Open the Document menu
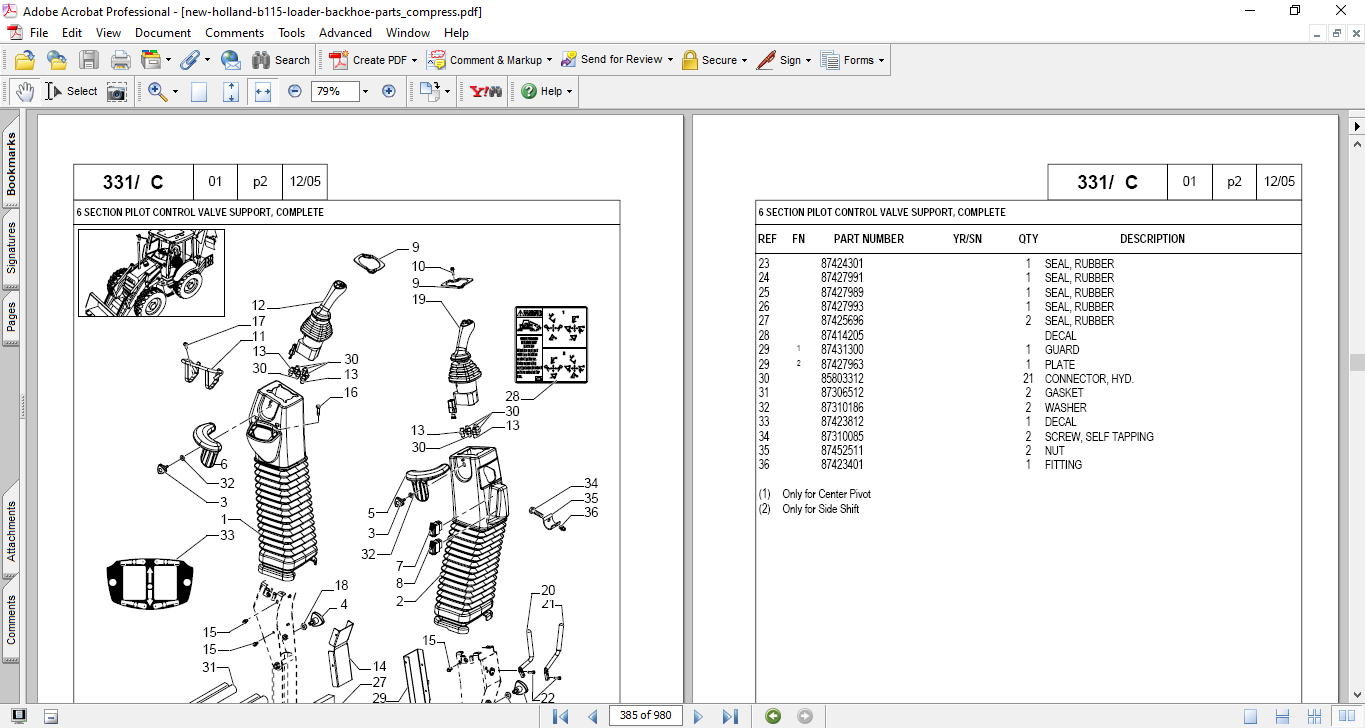 [163, 32]
